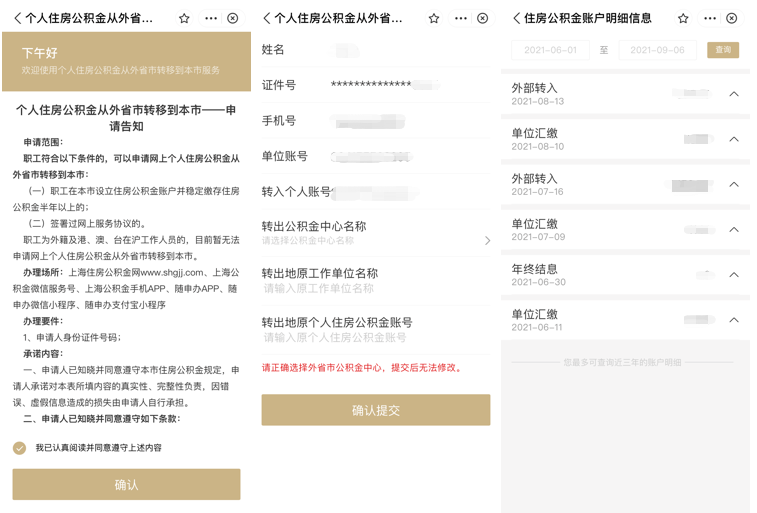Click 您最多可查询近三年的账户明细 footer note
The width and height of the screenshot is (757, 513).
pyautogui.click(x=622, y=362)
